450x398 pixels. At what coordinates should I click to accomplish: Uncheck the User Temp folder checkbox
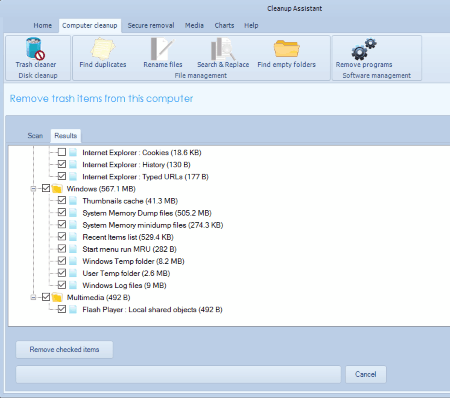click(62, 273)
